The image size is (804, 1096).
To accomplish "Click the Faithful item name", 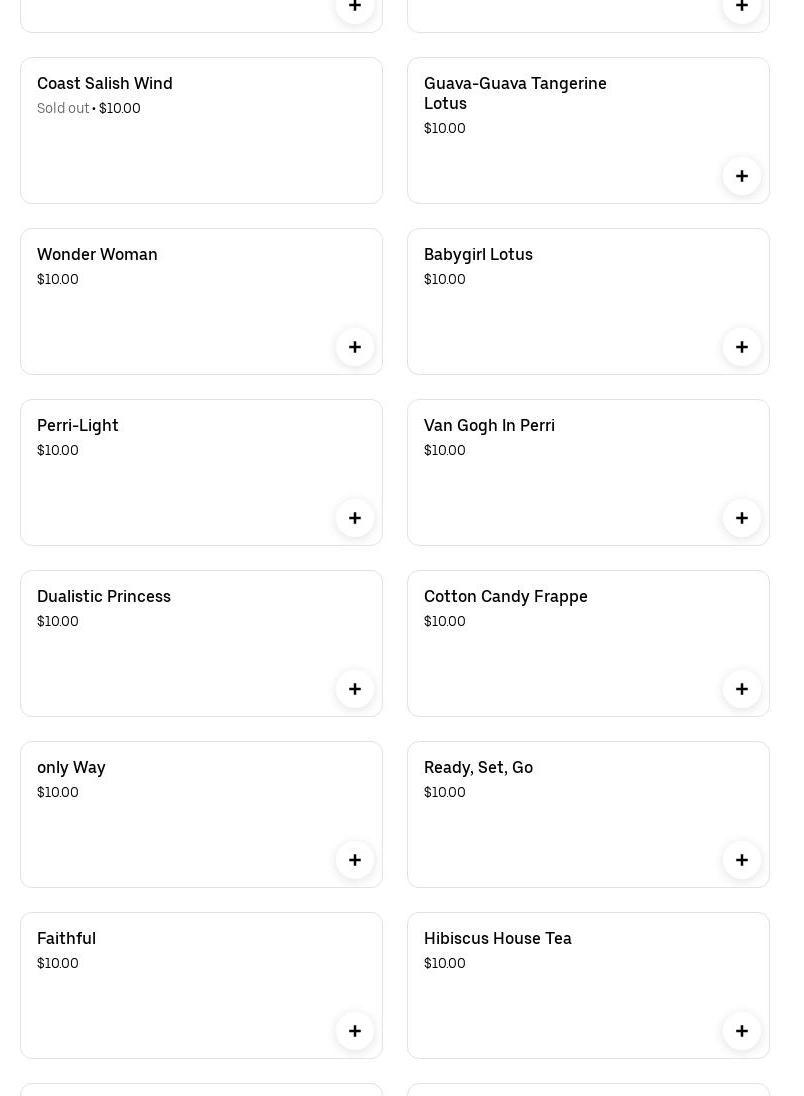I will coord(66,939).
